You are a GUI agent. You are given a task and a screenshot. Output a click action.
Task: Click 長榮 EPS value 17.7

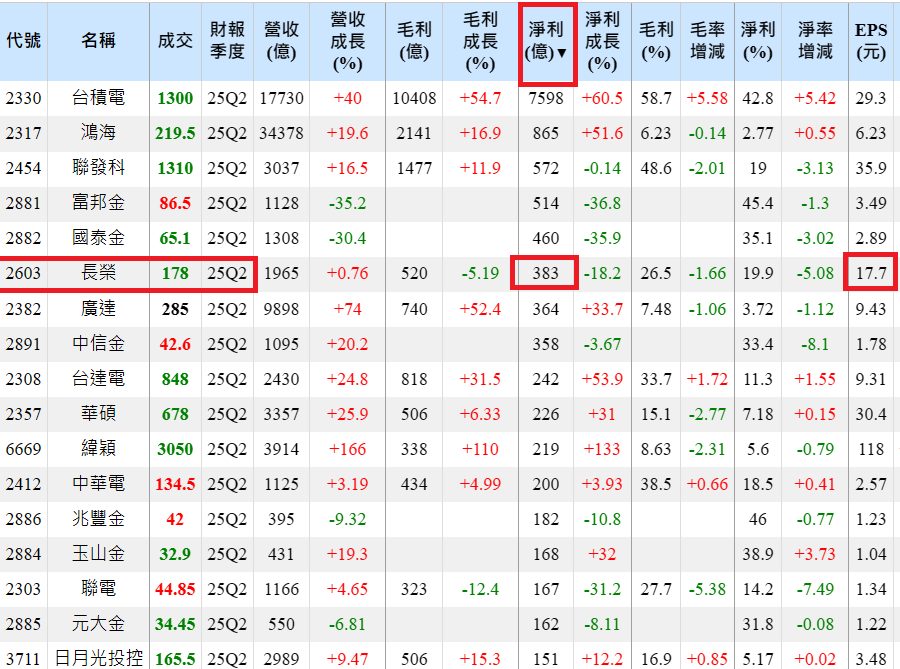tap(871, 273)
